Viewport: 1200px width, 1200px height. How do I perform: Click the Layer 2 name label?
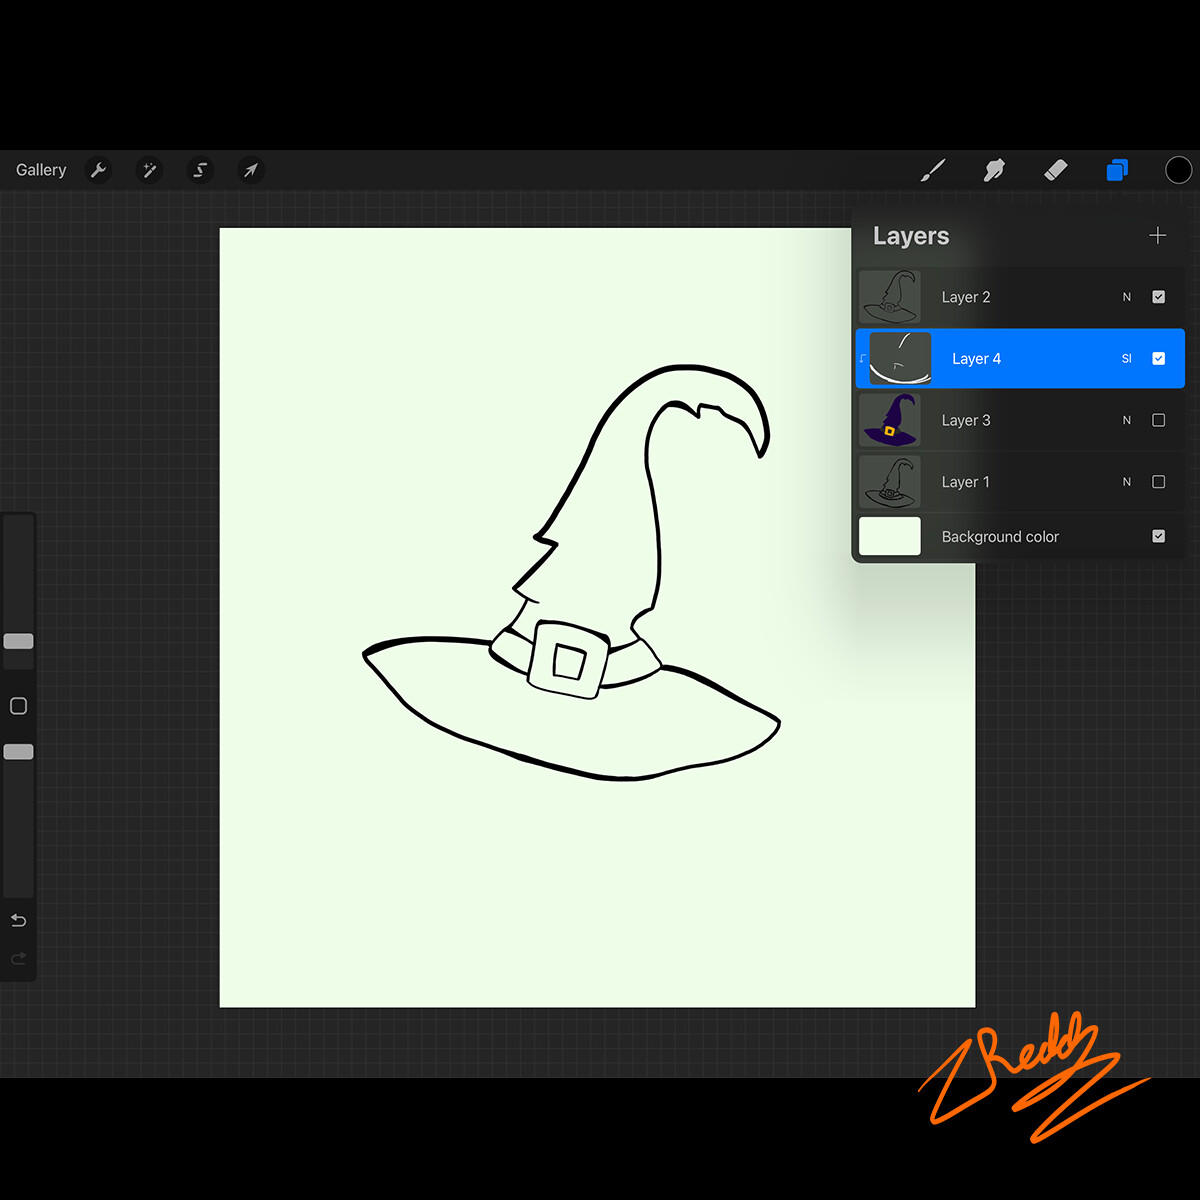[966, 297]
